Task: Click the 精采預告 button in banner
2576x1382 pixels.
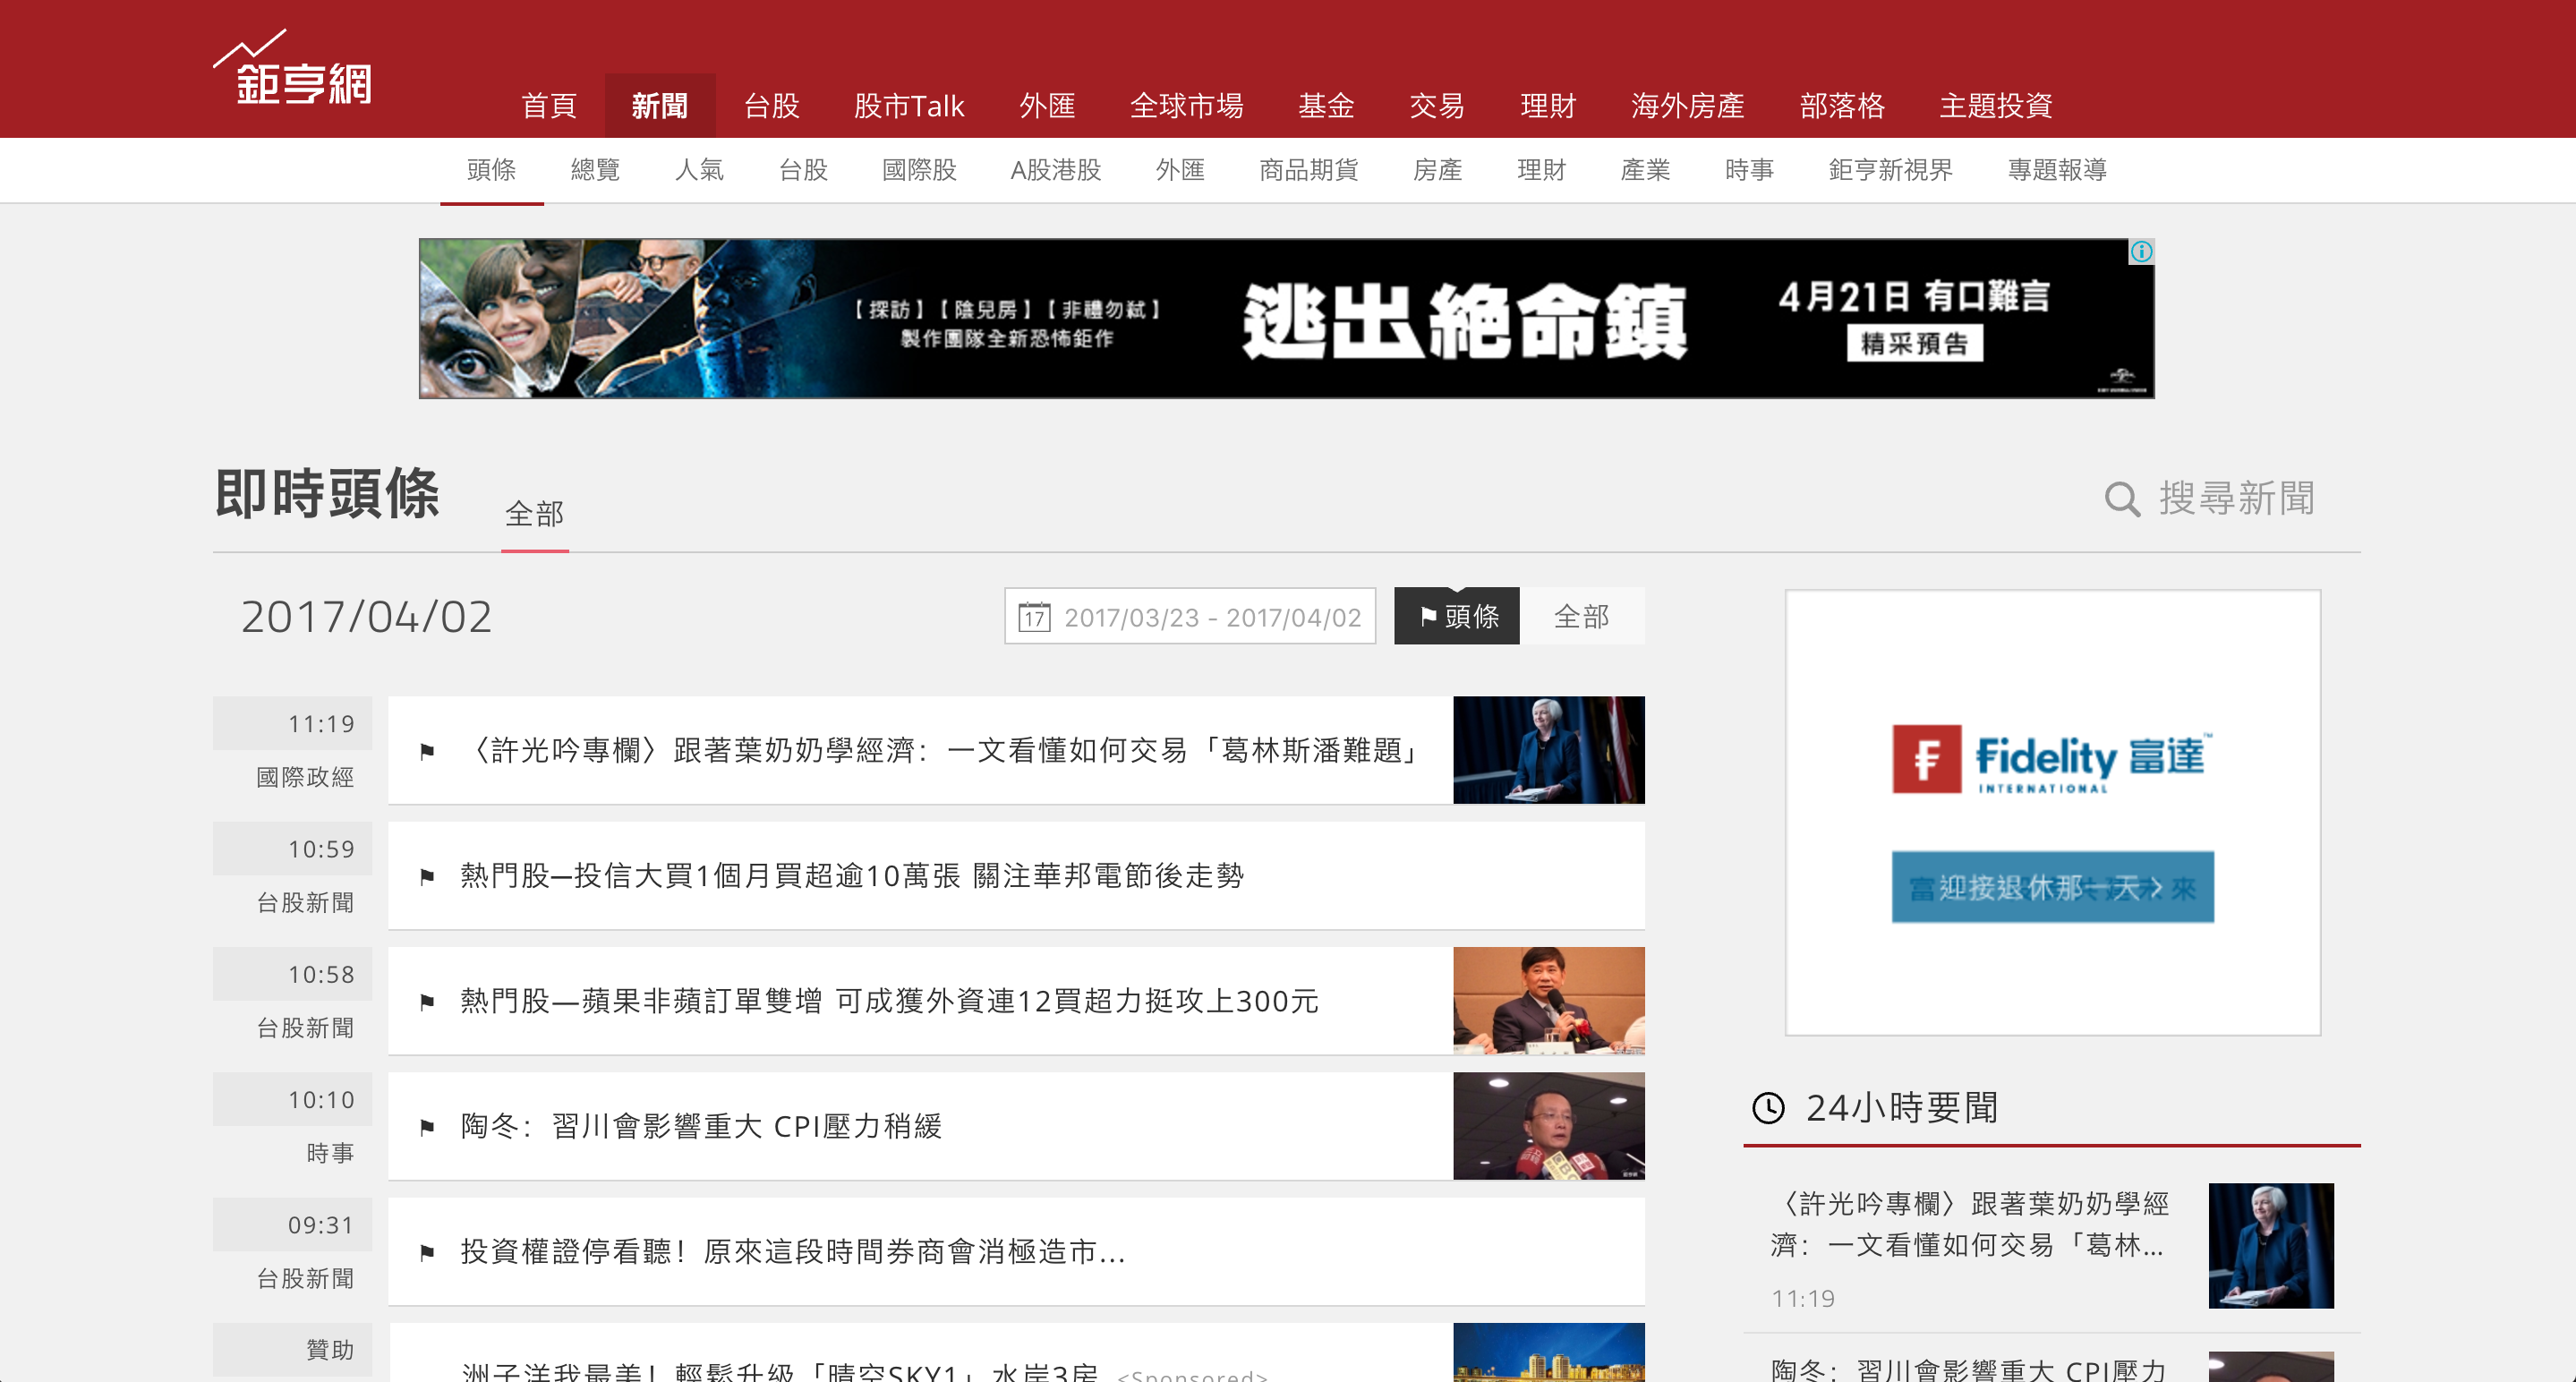Action: pos(1914,343)
